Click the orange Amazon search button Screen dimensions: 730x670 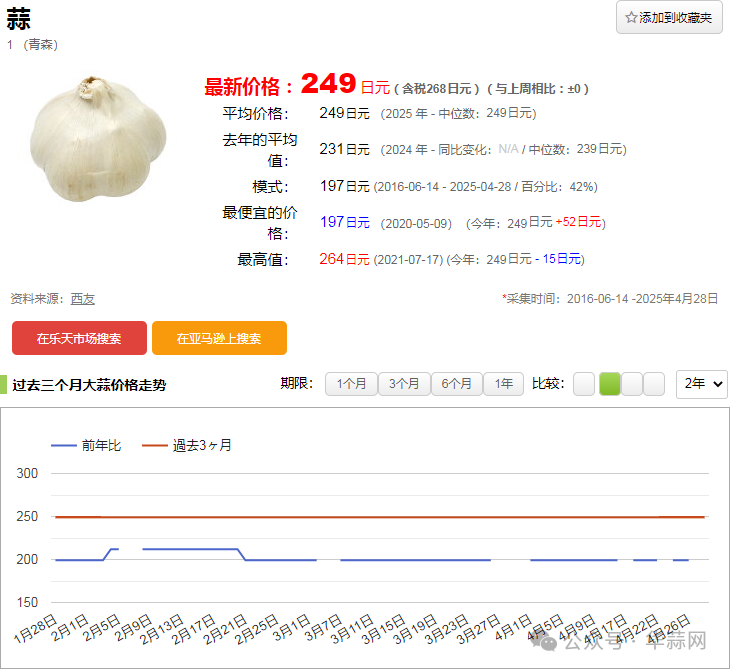(219, 338)
